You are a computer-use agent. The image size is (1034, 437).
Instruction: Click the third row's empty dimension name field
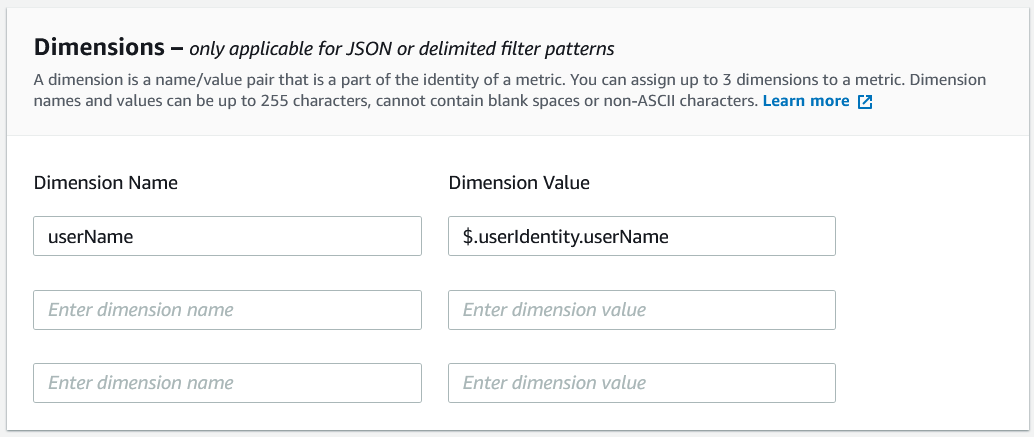click(227, 383)
